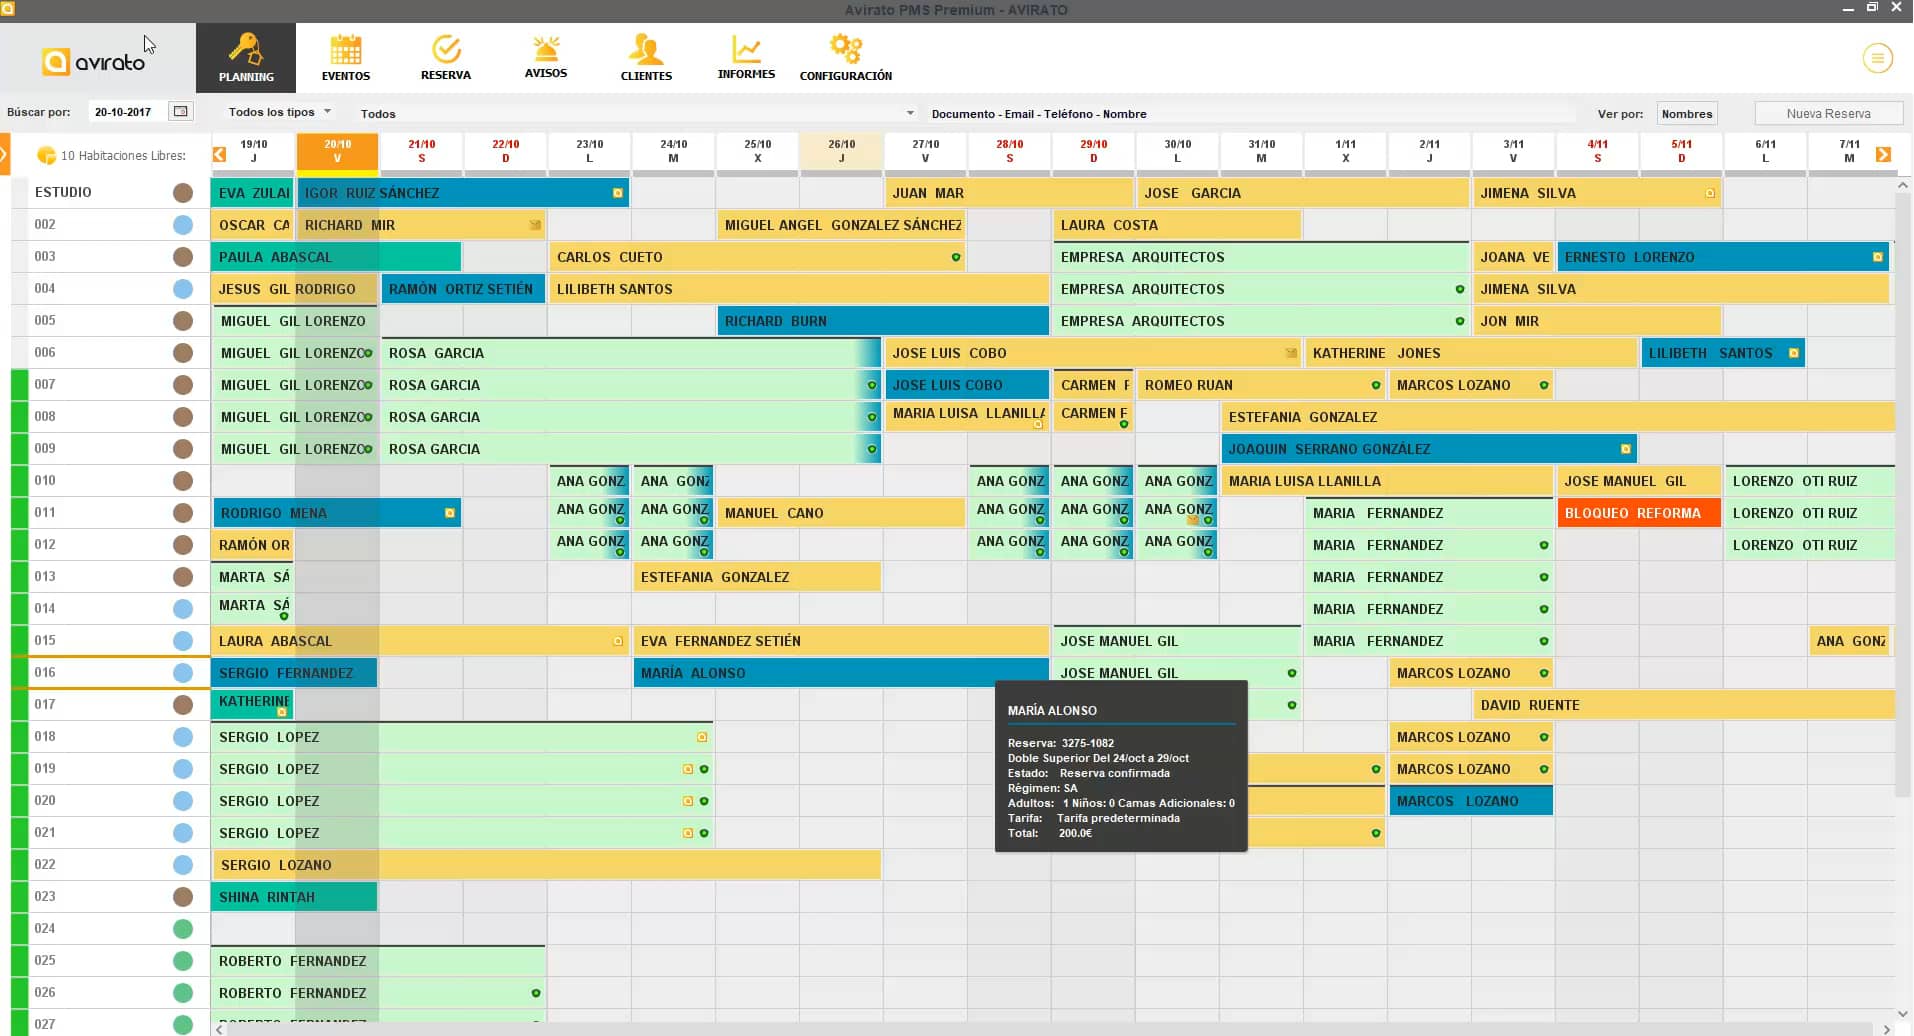Select the KATHERINE JONES booking
Screen dimensions: 1914x1036
pyautogui.click(x=1470, y=353)
